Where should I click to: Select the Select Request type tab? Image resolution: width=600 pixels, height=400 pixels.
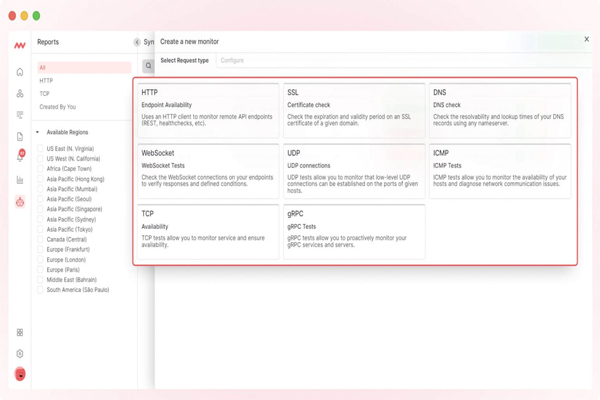pos(185,61)
